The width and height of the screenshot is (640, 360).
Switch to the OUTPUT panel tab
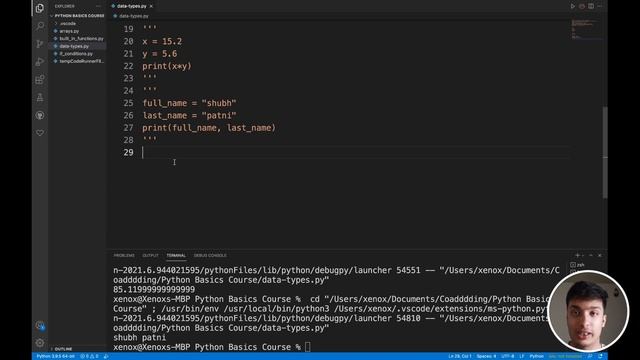[x=150, y=256]
